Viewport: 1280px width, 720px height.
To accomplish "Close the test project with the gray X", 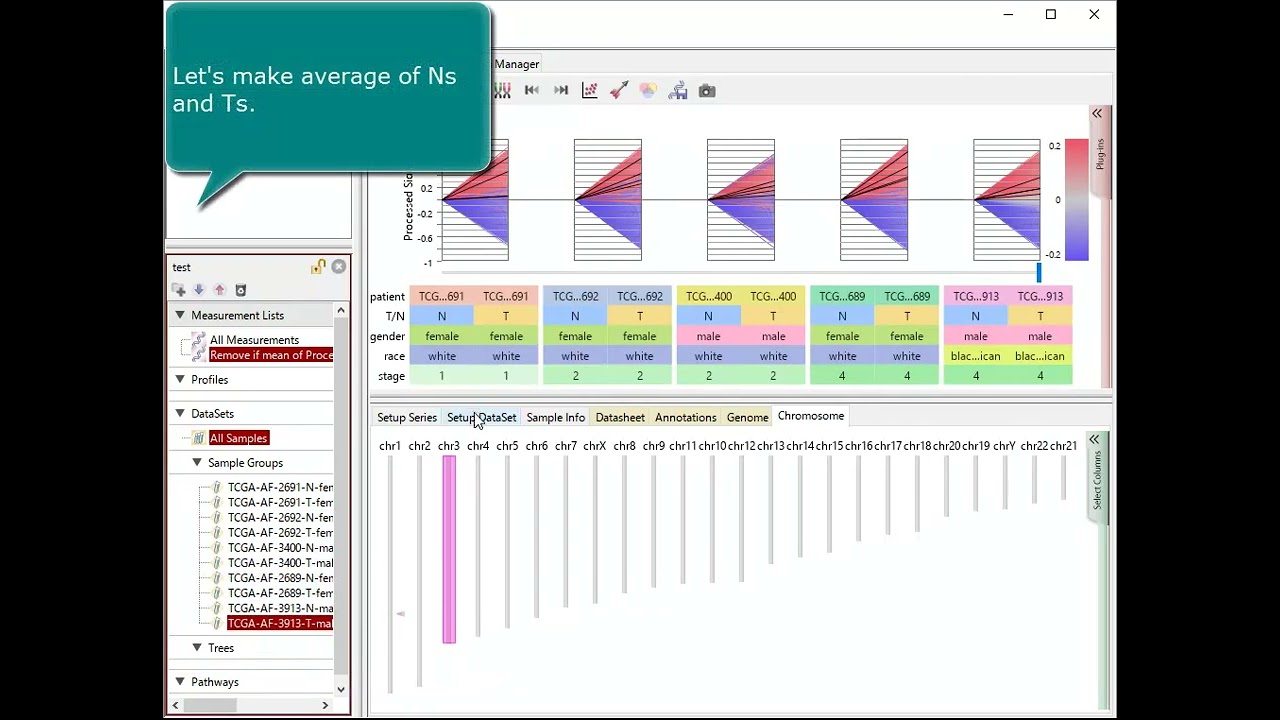I will (339, 266).
